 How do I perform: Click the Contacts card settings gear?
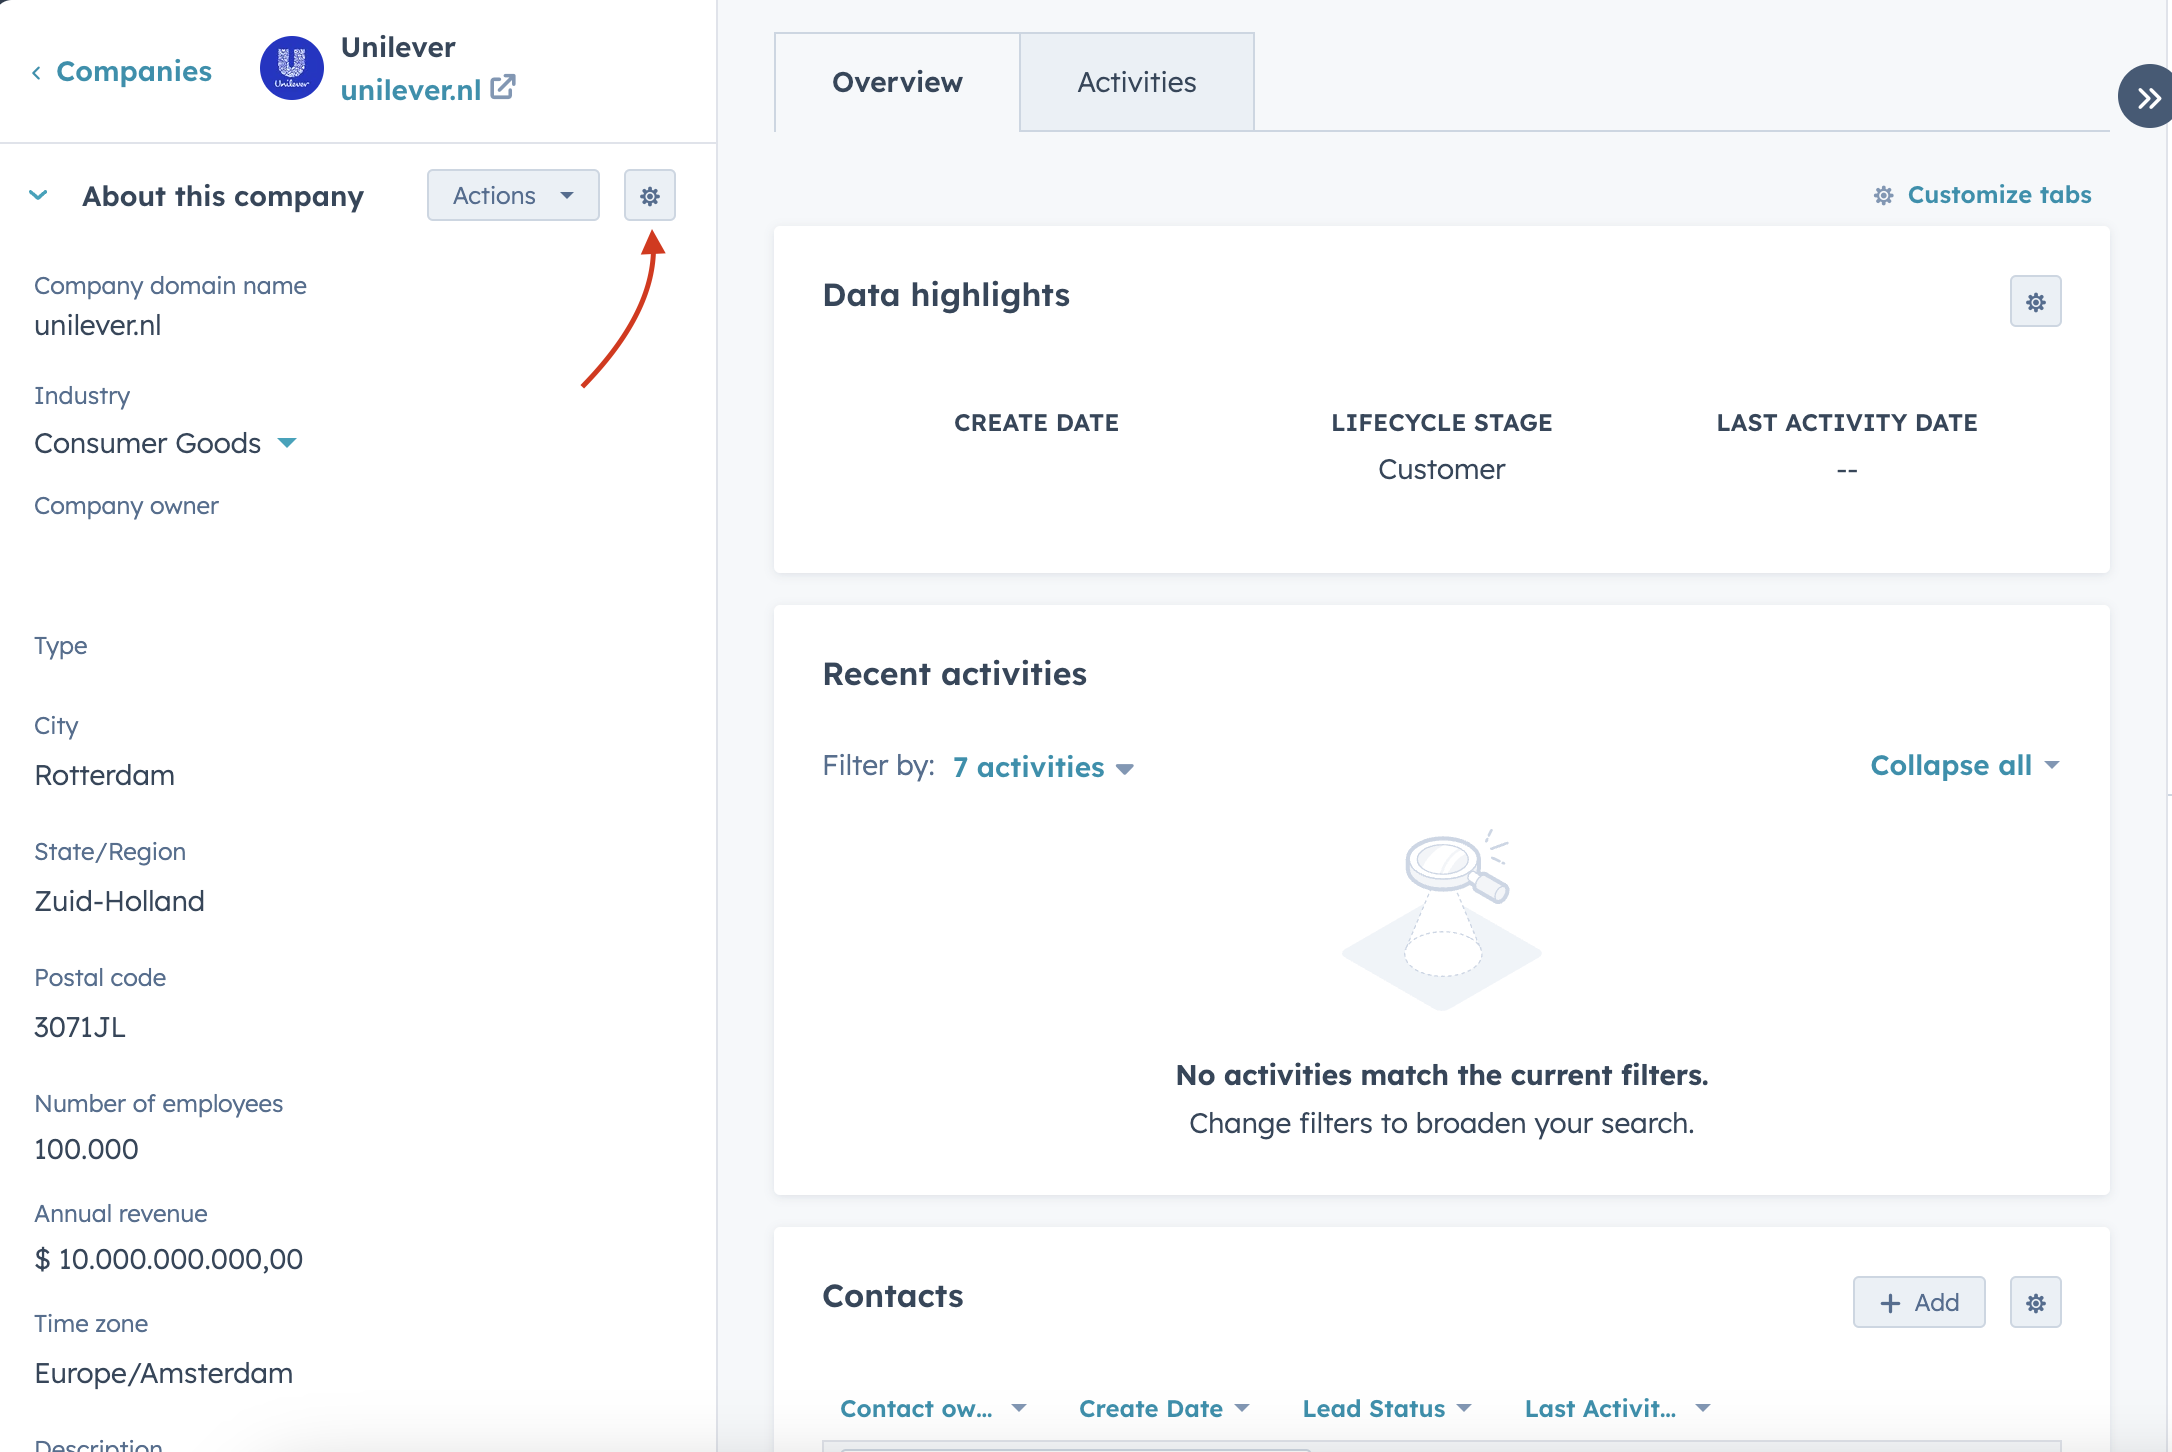(x=2035, y=1303)
